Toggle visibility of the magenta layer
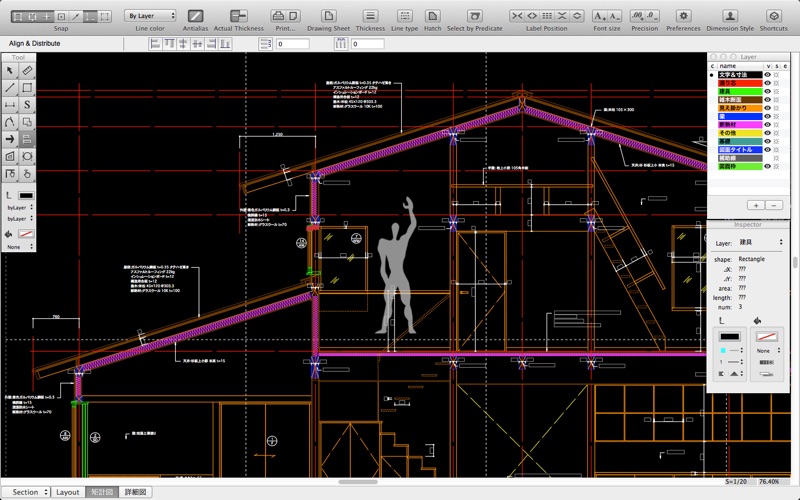This screenshot has height=500, width=800. [767, 124]
